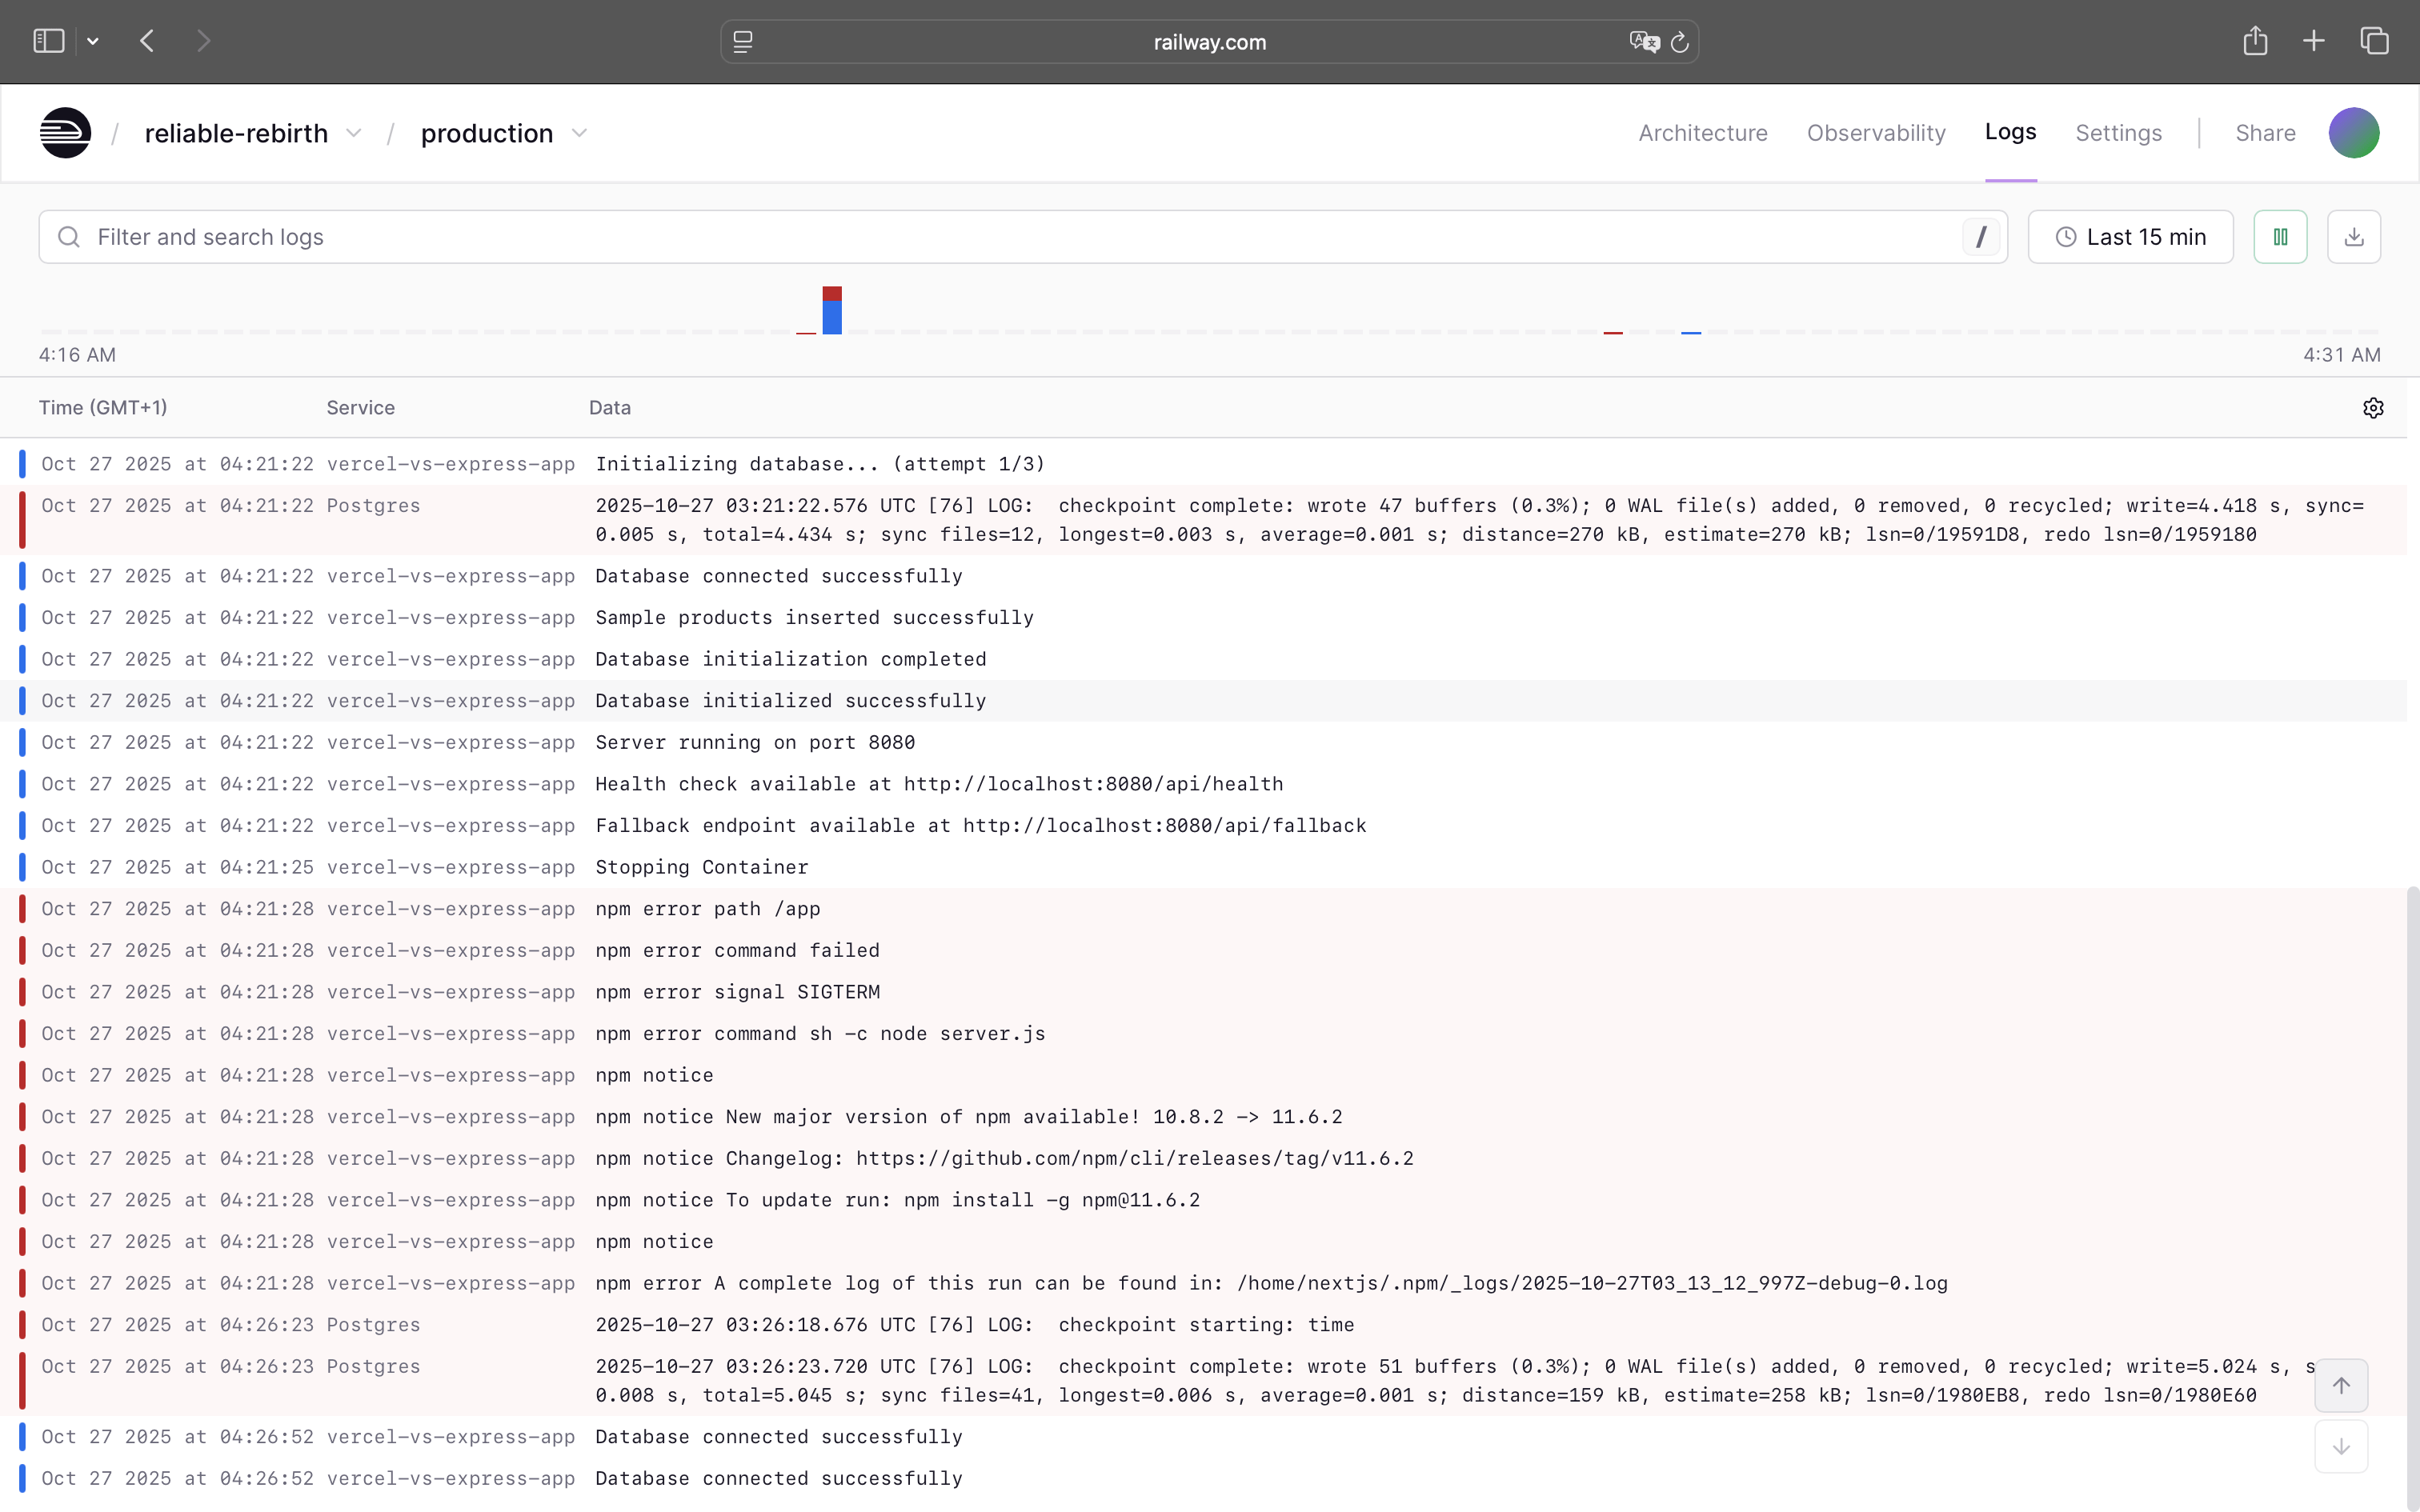This screenshot has width=2420, height=1512.
Task: Click the scroll-to-top arrow button
Action: coord(2341,1385)
